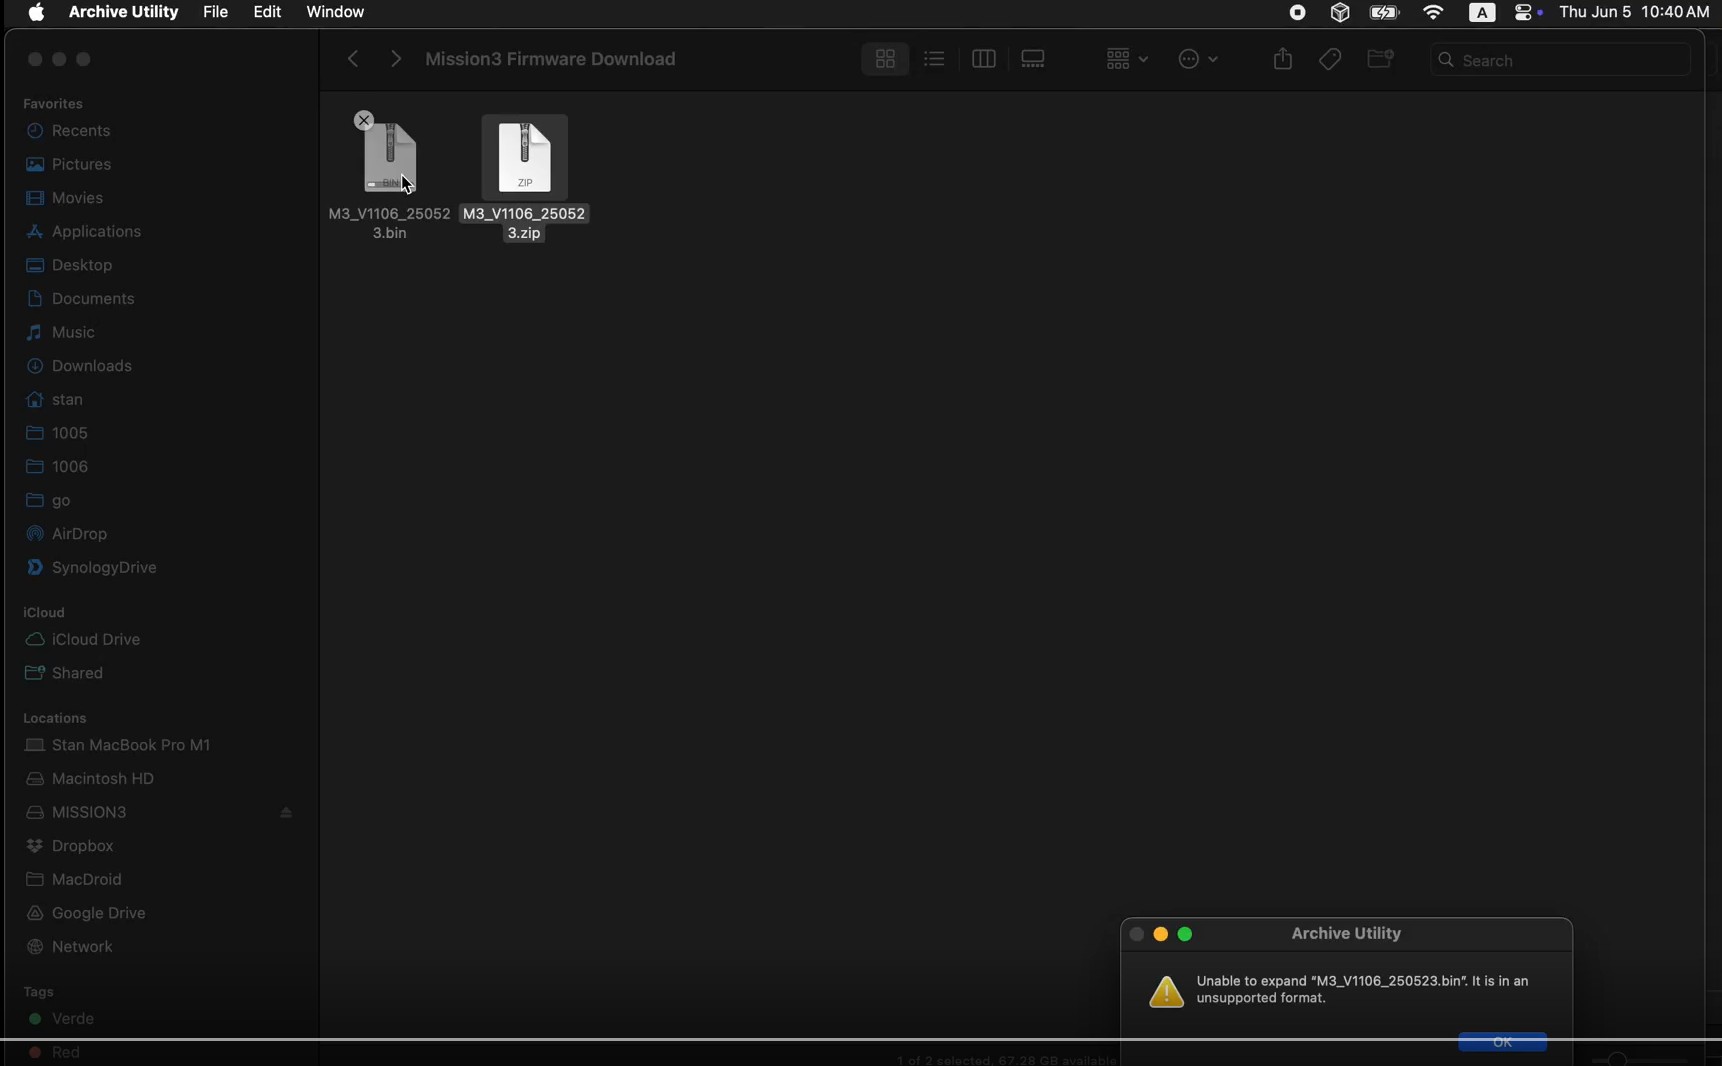The image size is (1722, 1066).
Task: Open the Group By dropdown
Action: (x=1126, y=60)
